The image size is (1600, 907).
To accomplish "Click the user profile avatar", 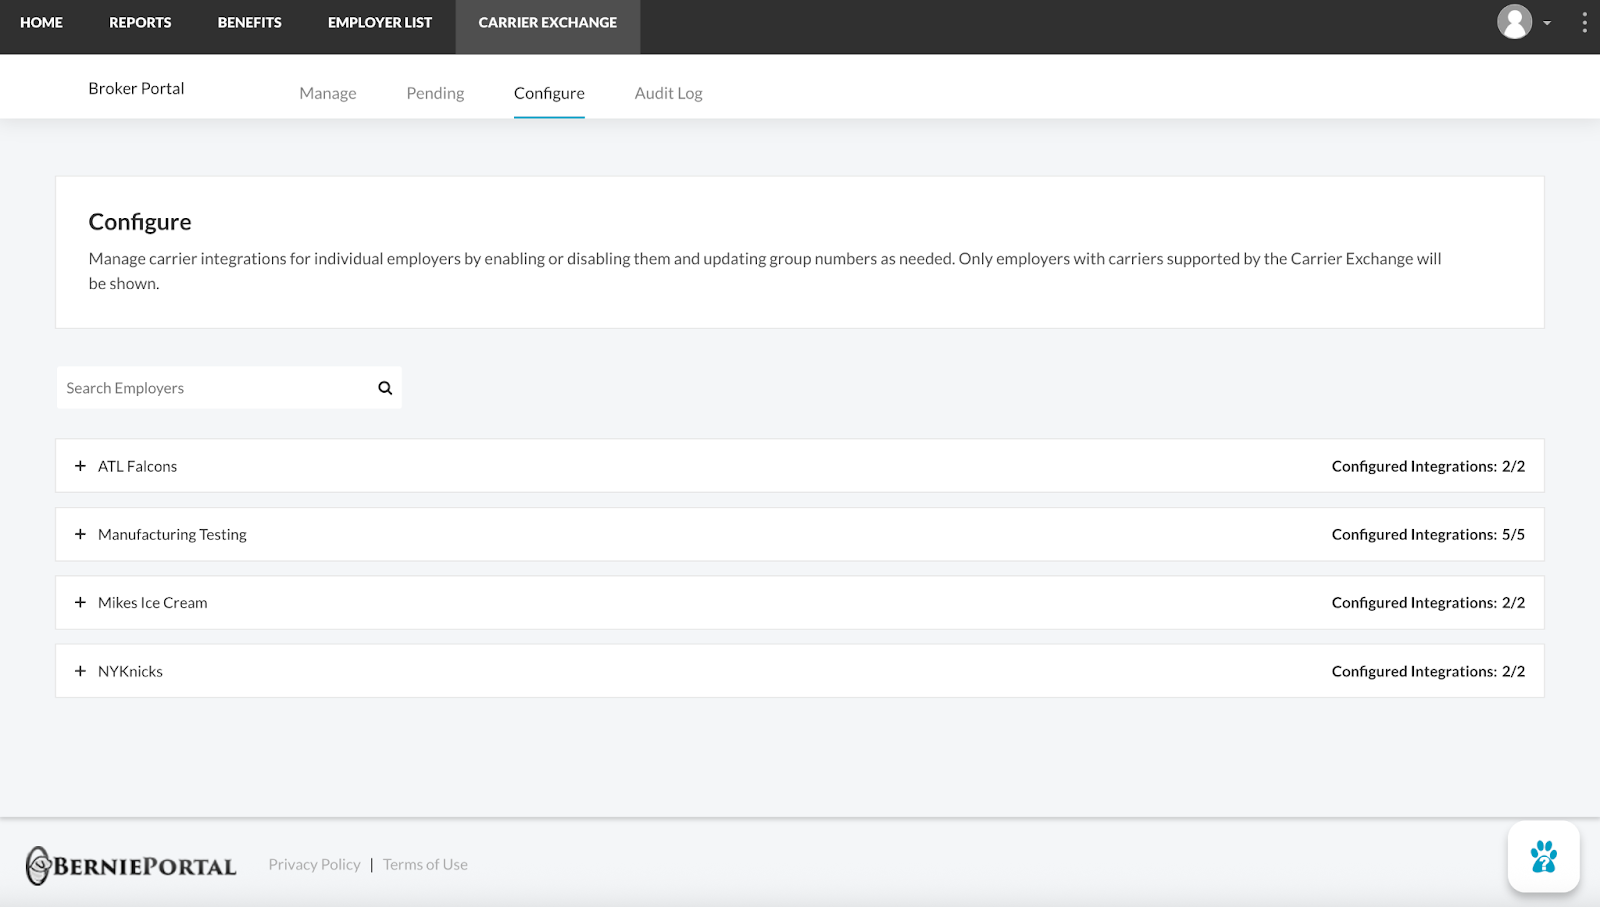I will pyautogui.click(x=1514, y=22).
